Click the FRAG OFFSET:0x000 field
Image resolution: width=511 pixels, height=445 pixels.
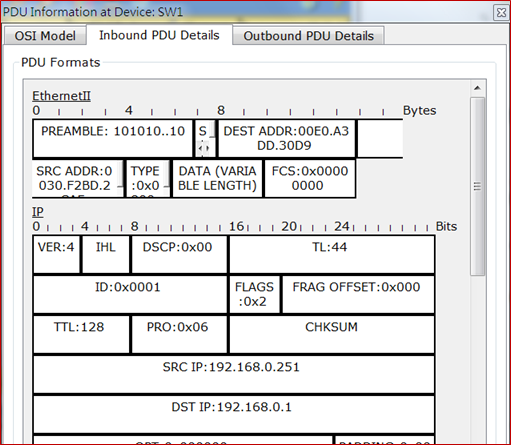point(358,294)
